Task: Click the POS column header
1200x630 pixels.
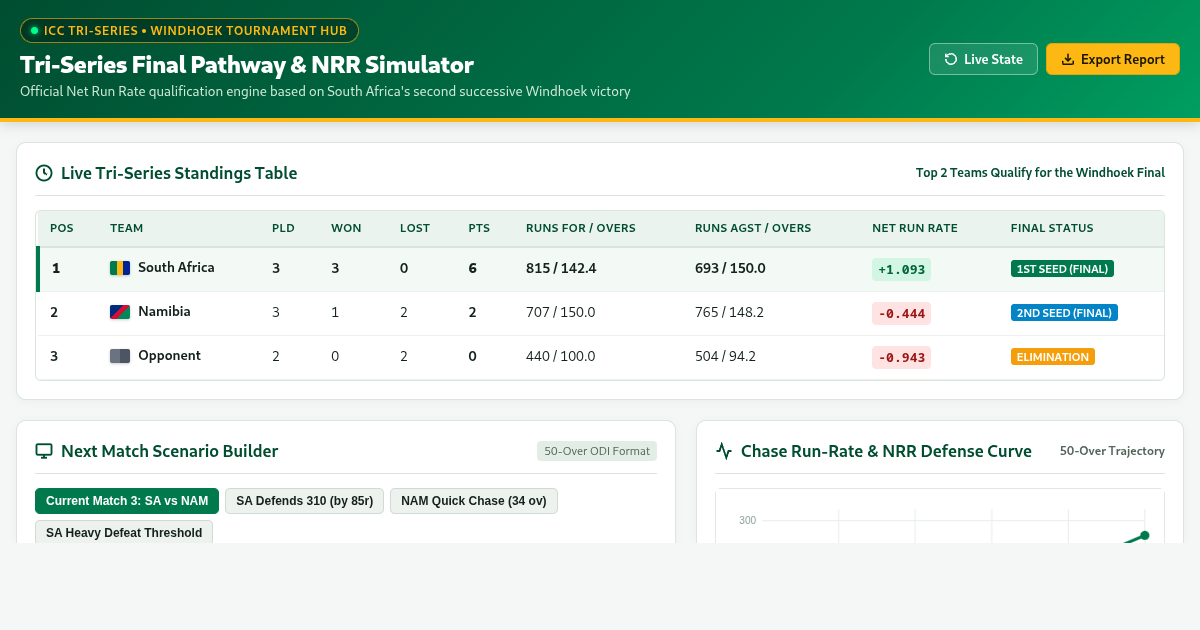Action: click(x=62, y=228)
